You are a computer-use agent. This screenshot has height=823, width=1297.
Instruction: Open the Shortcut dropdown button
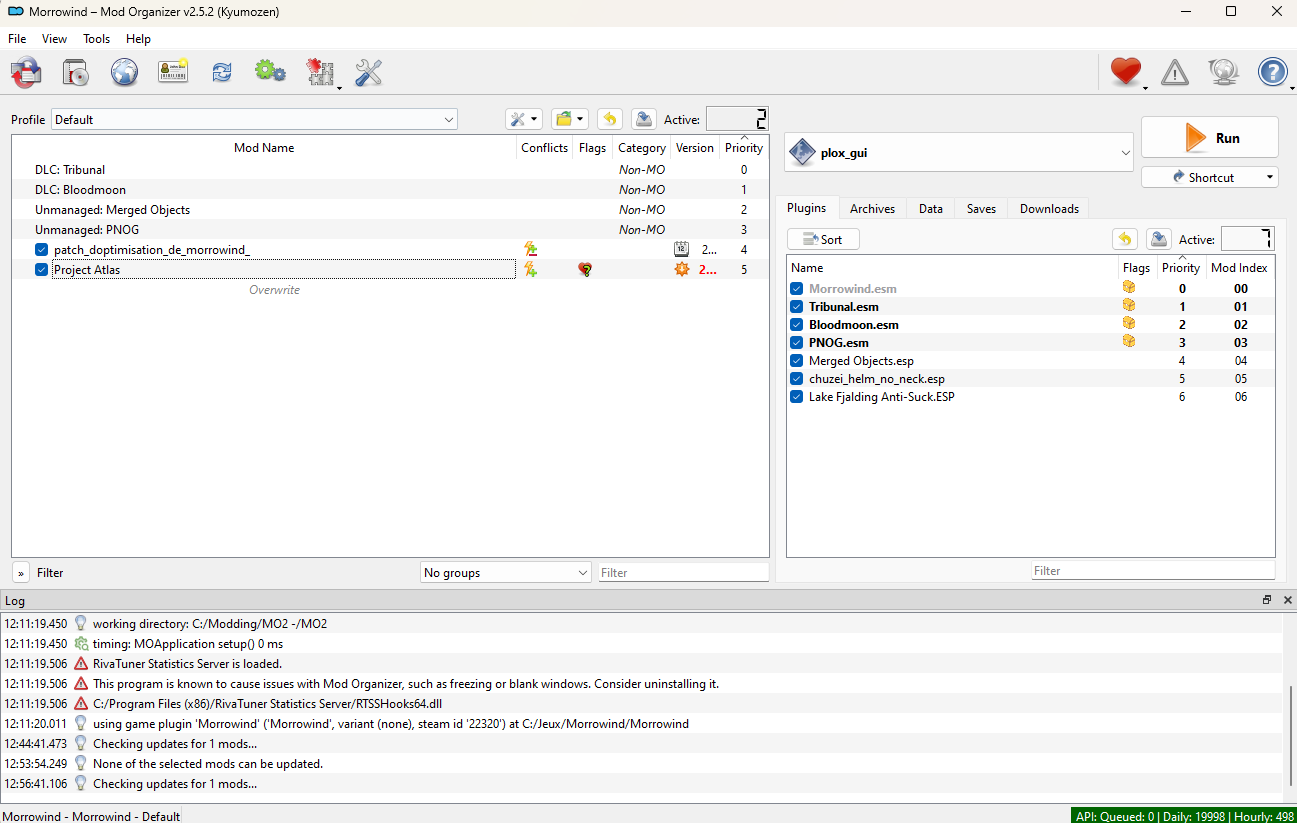pyautogui.click(x=1210, y=177)
